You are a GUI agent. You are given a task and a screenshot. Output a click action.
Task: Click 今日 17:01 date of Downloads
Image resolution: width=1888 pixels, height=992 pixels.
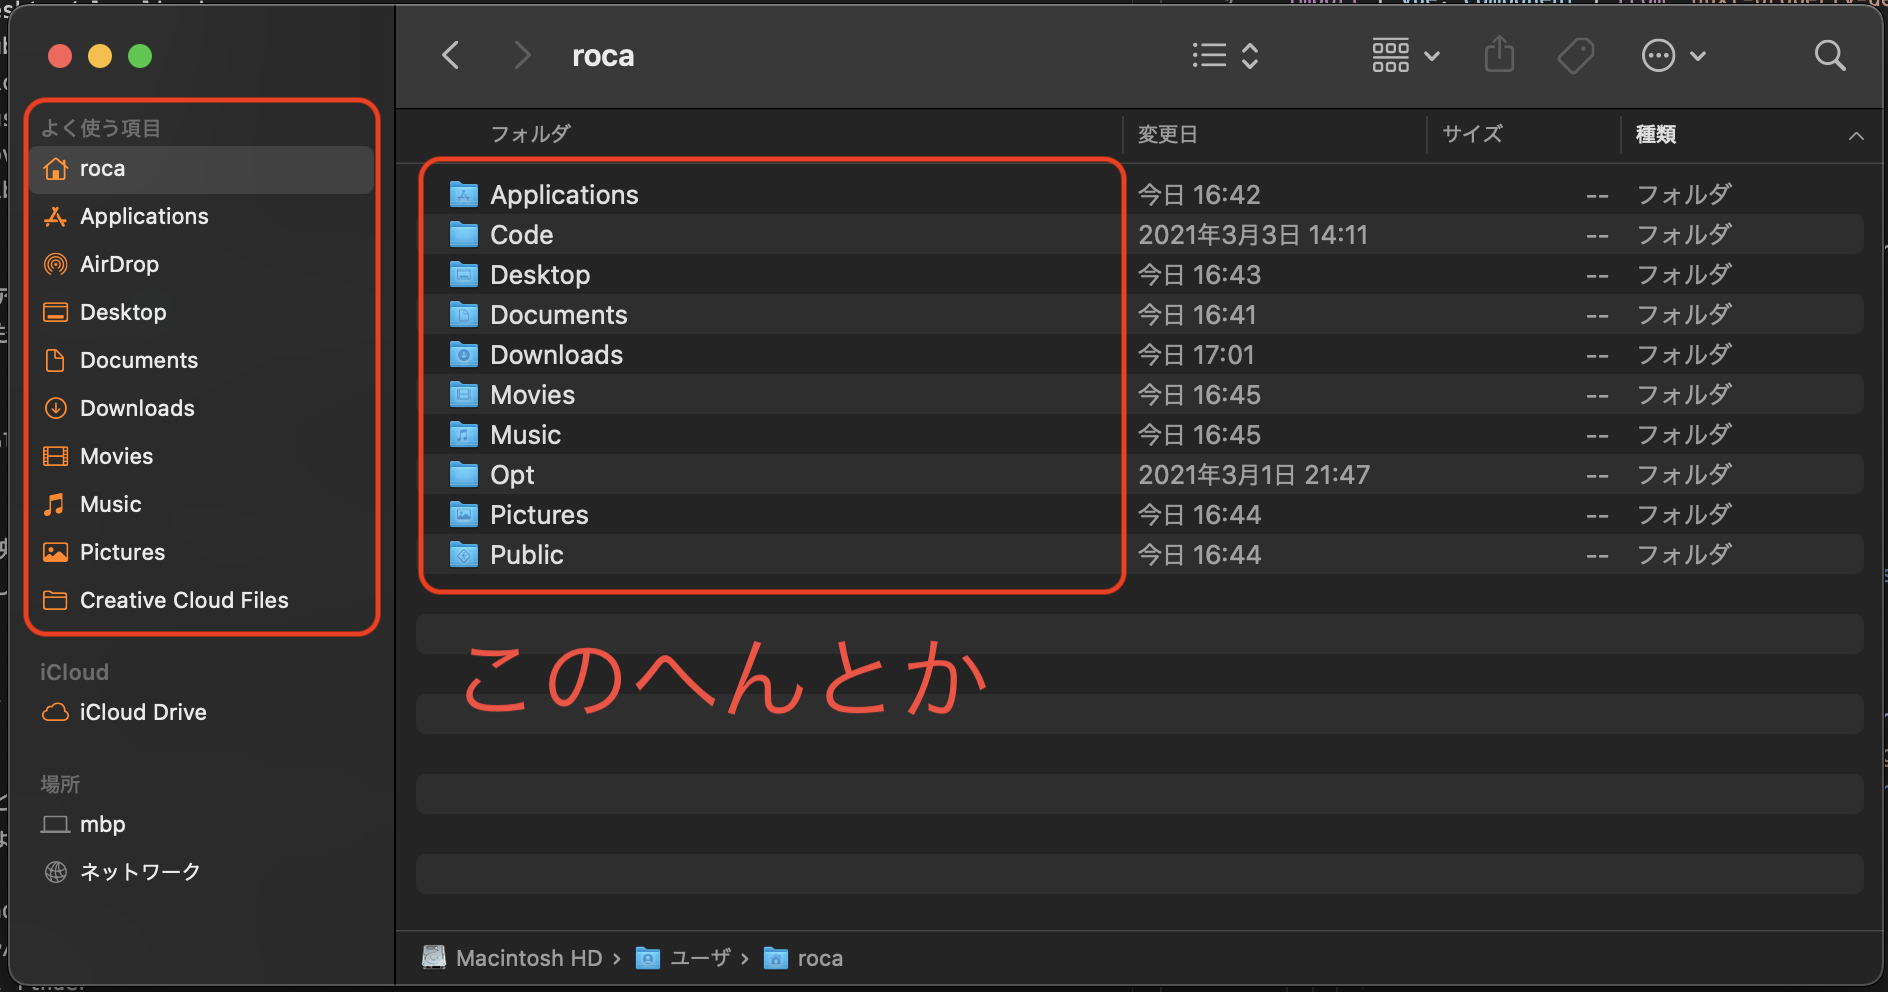point(1196,355)
